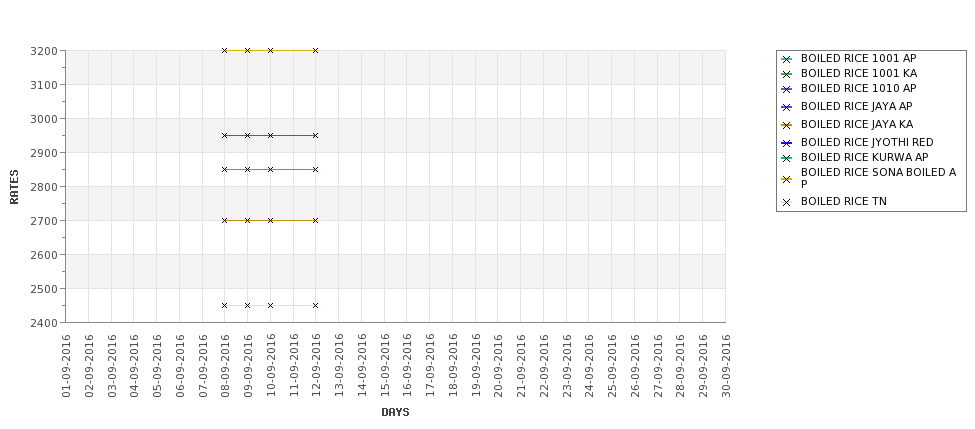Click the 3200 y-axis tick label

[x=44, y=51]
